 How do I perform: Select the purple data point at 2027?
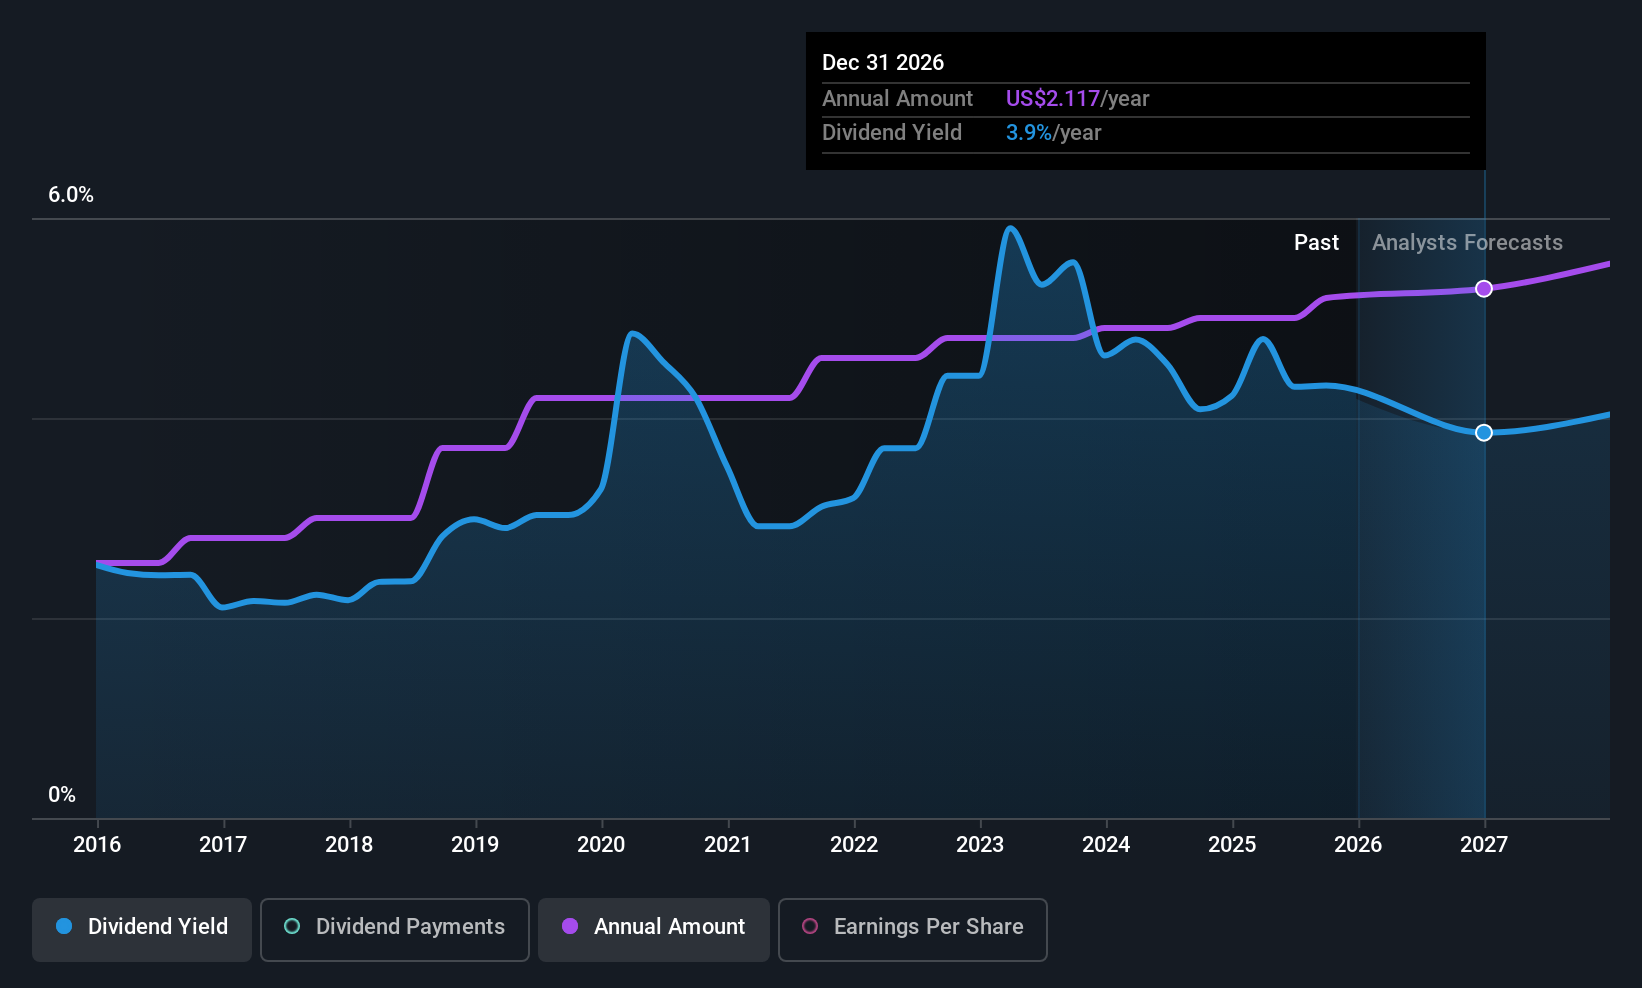(1484, 289)
